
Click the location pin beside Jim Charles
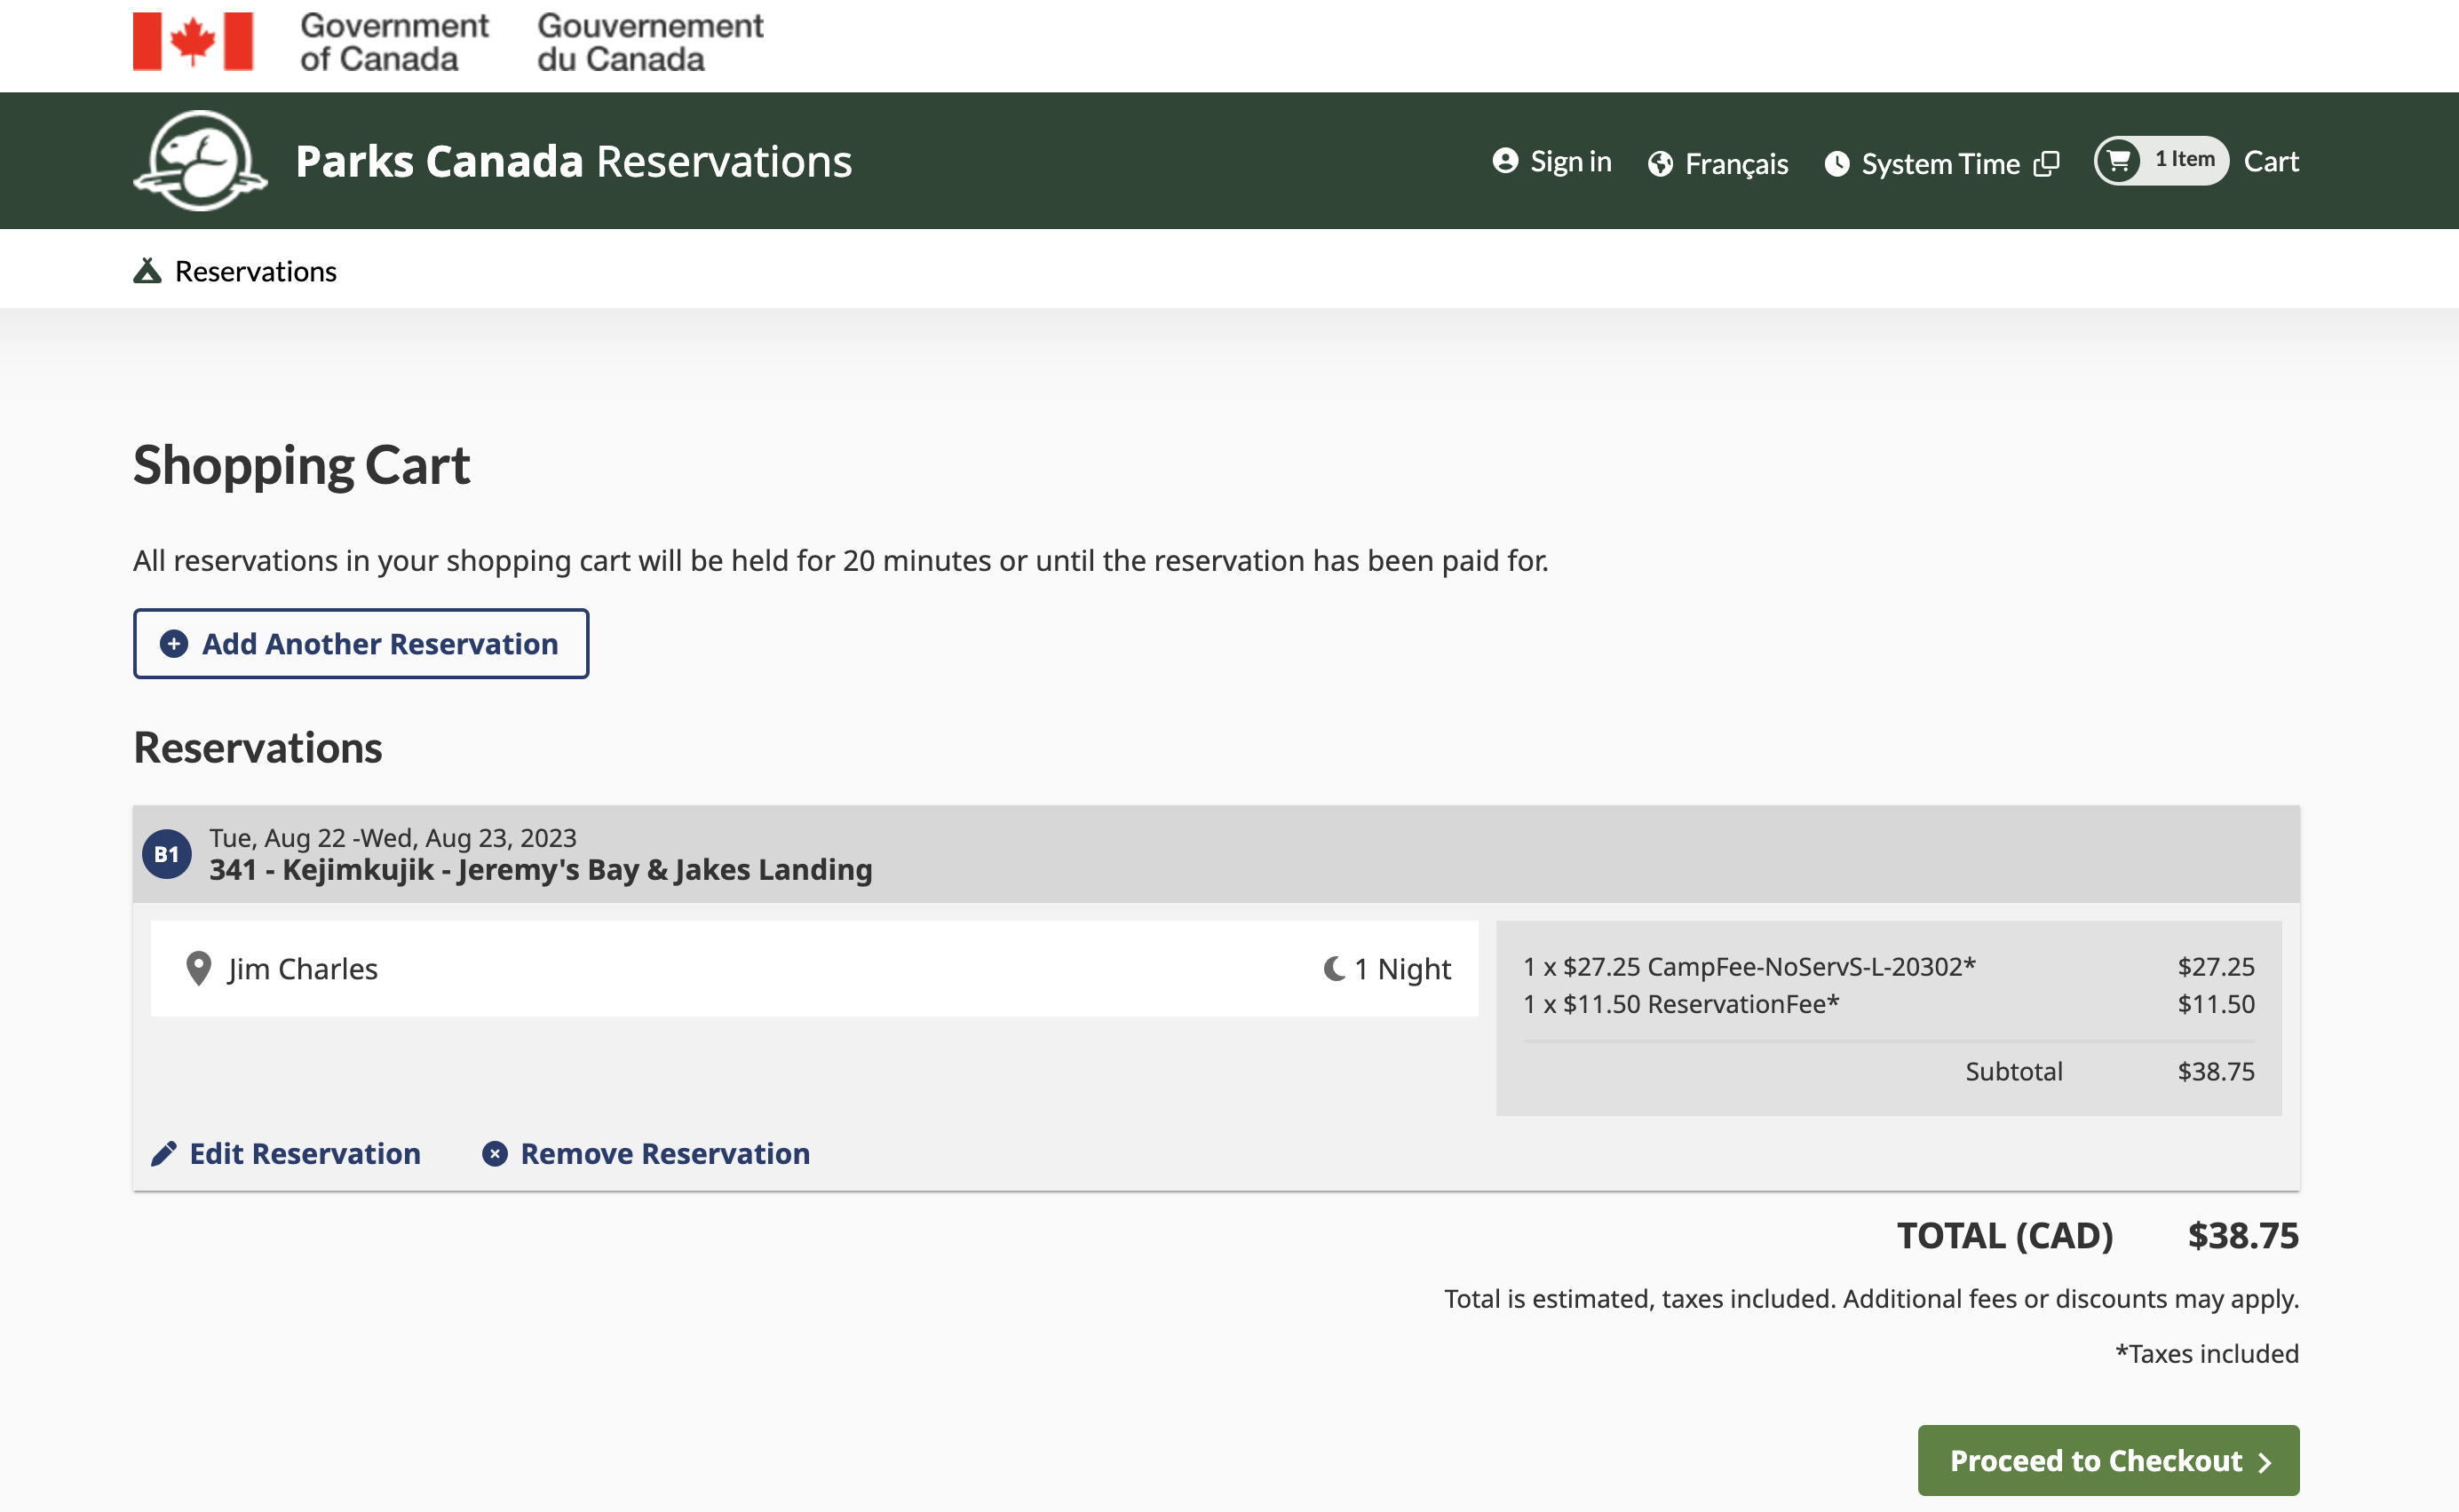(x=199, y=968)
